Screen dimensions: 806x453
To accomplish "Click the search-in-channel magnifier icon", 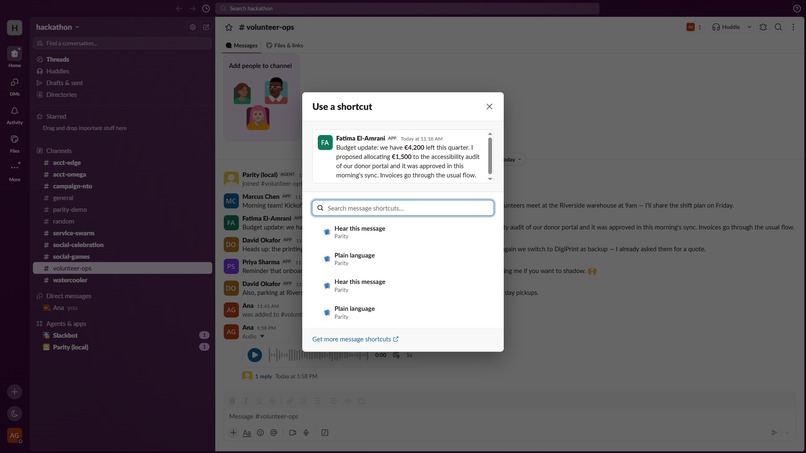I will (x=778, y=27).
